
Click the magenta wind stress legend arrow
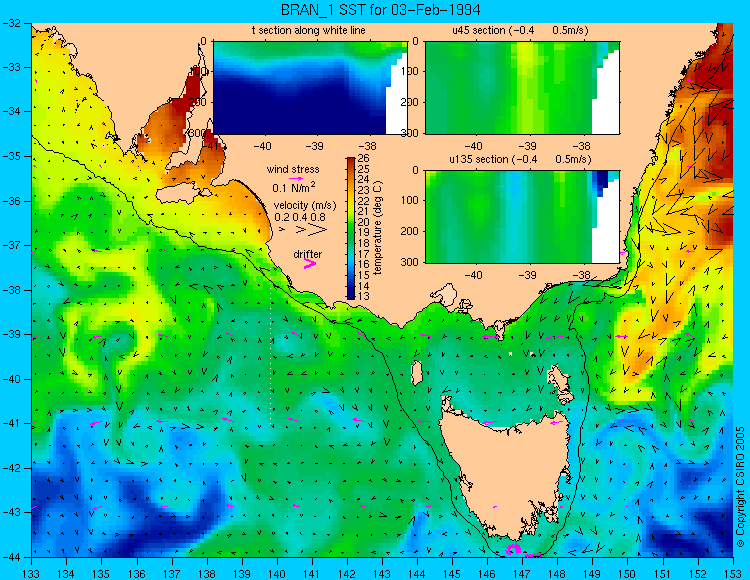pyautogui.click(x=296, y=178)
